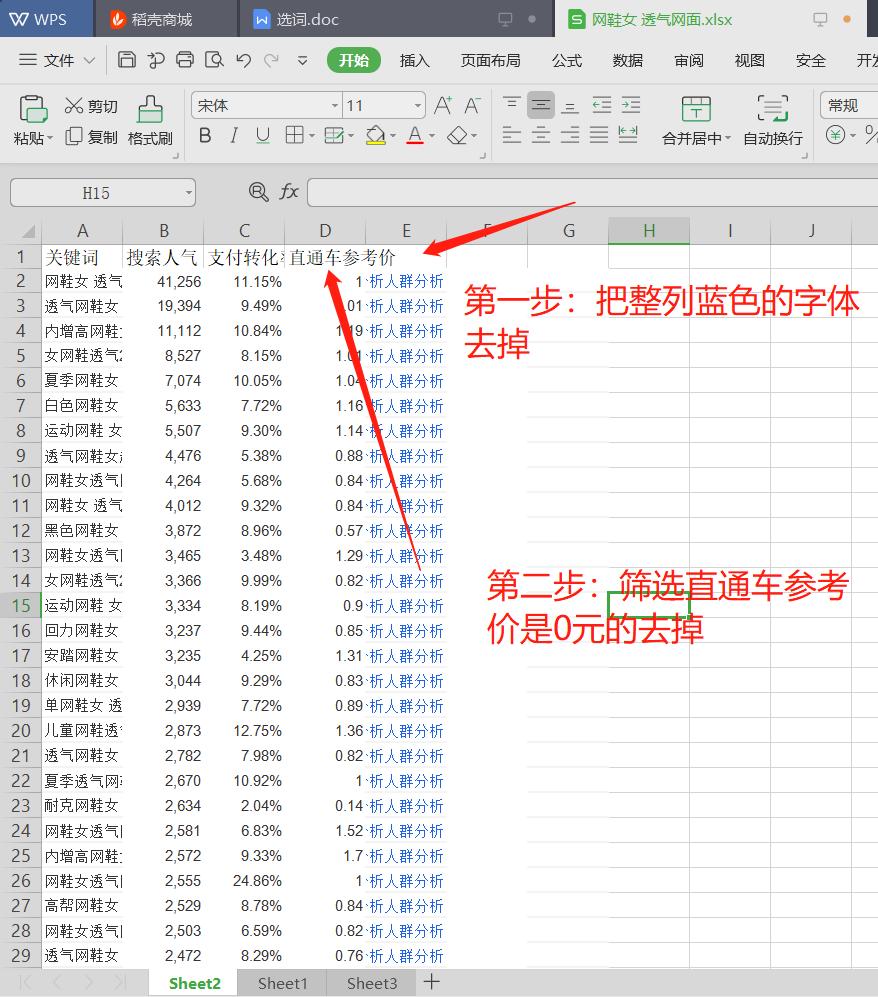The image size is (878, 997).
Task: Switch to the 公式 ribbon tab
Action: (566, 60)
